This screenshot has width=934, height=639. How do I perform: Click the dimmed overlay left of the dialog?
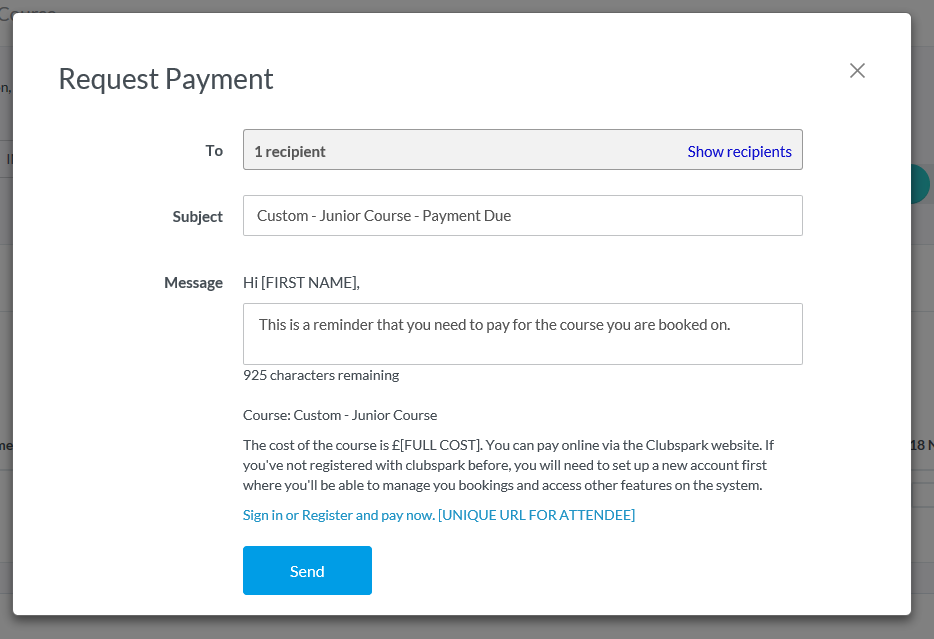point(6,320)
